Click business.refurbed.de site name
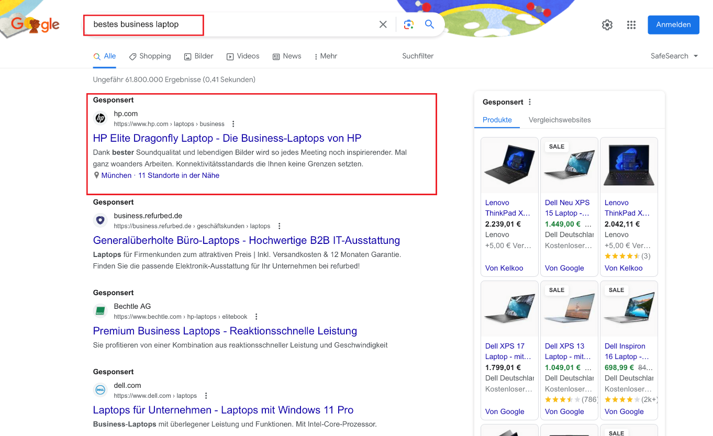The image size is (713, 436). [148, 215]
